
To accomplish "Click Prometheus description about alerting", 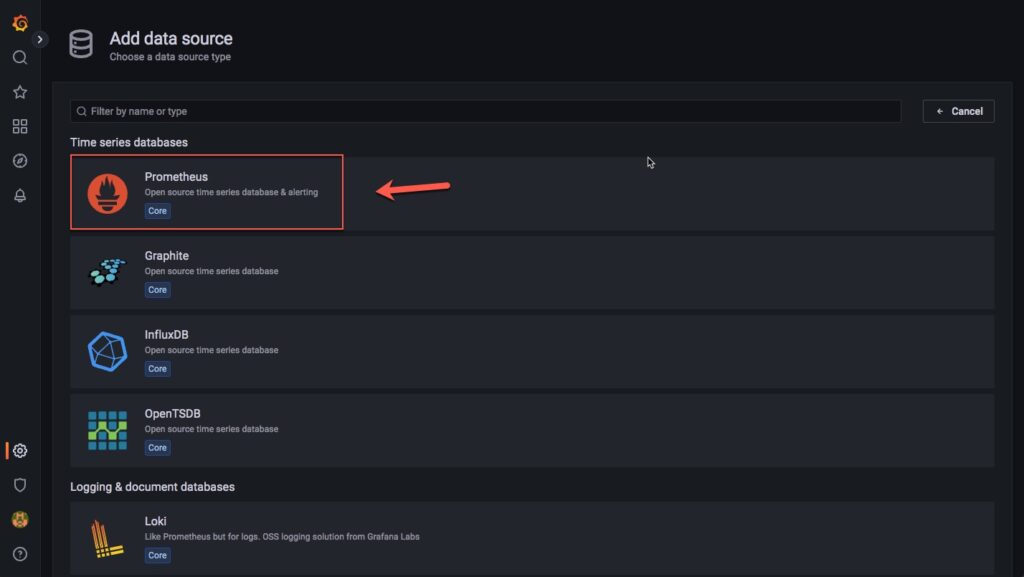I will point(231,192).
